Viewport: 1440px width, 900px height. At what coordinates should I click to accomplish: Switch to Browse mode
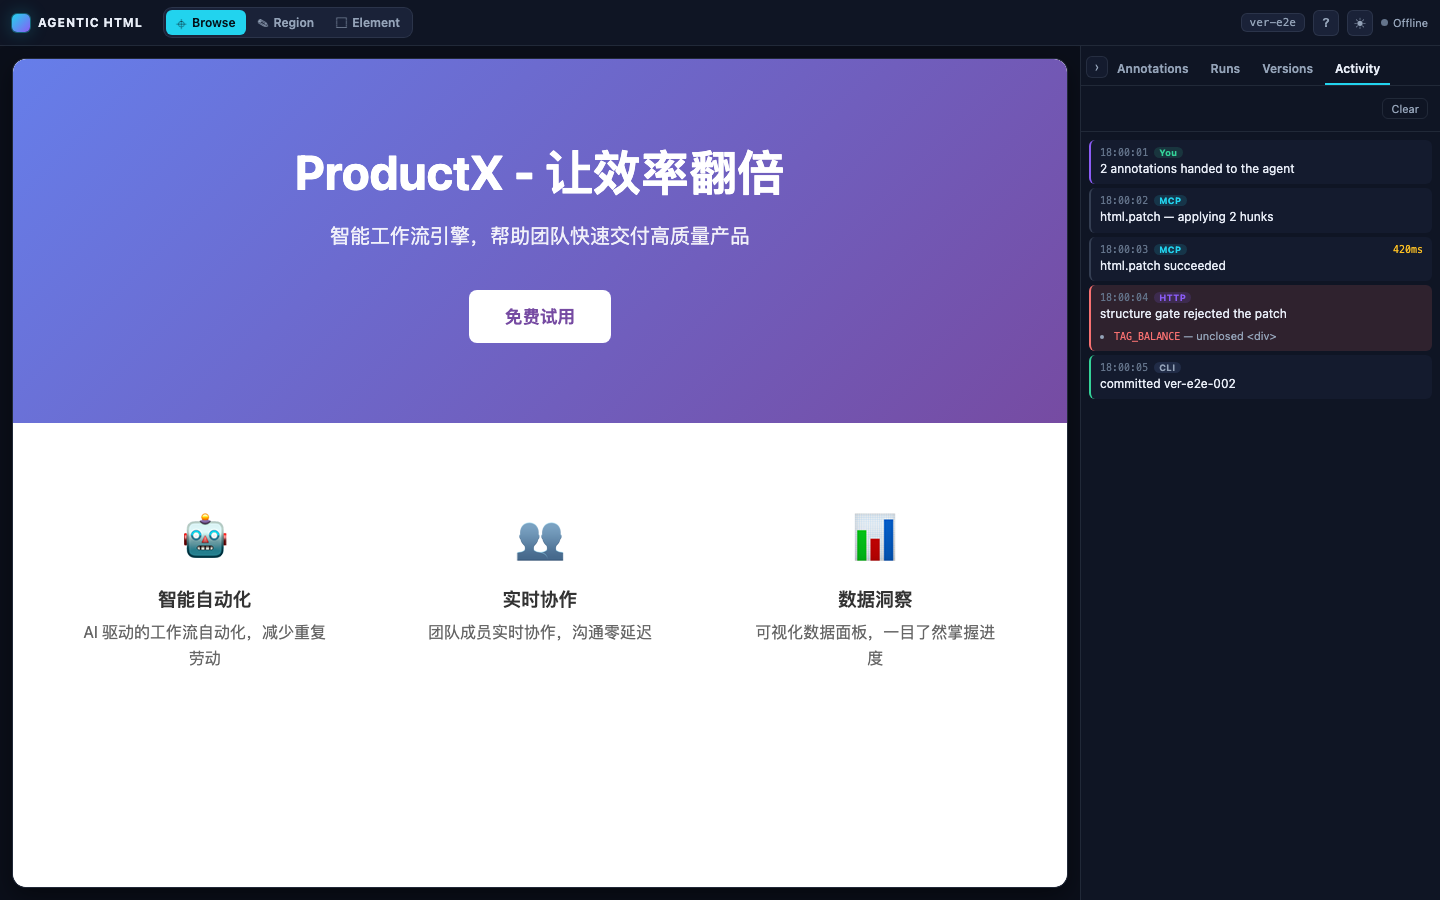(206, 23)
